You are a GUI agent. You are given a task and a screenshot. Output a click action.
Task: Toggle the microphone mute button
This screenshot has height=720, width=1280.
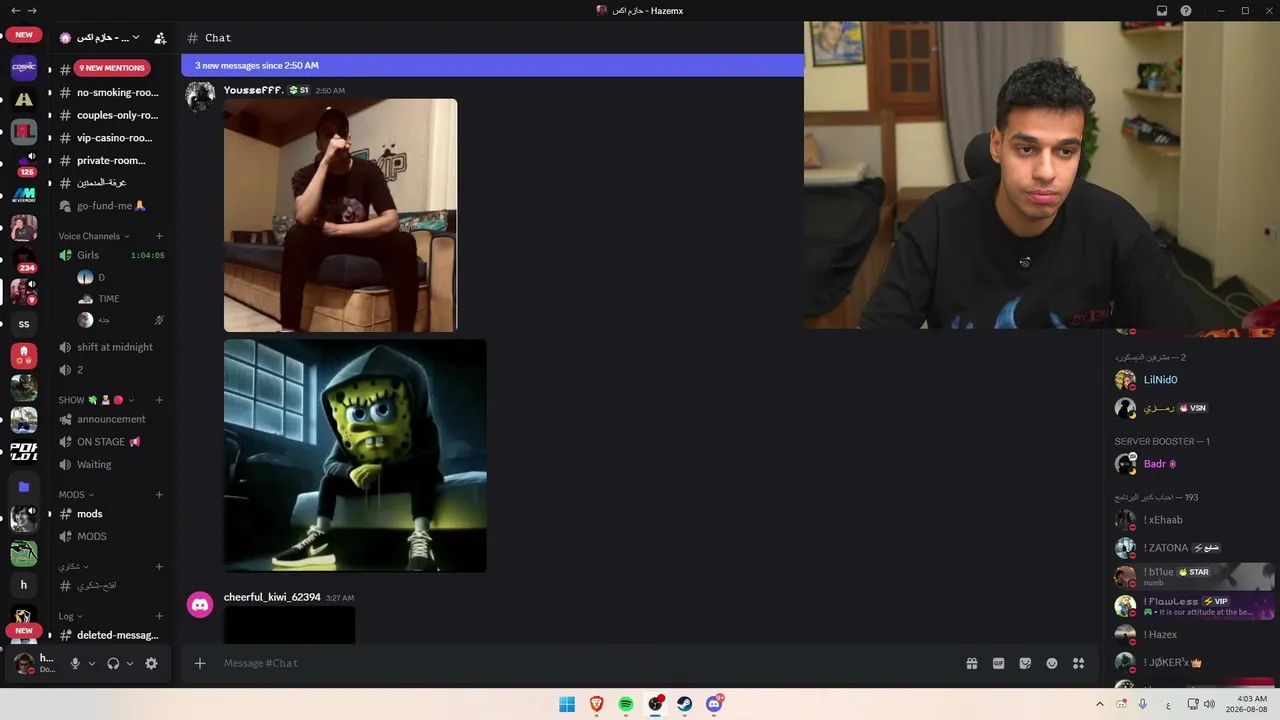click(x=75, y=663)
